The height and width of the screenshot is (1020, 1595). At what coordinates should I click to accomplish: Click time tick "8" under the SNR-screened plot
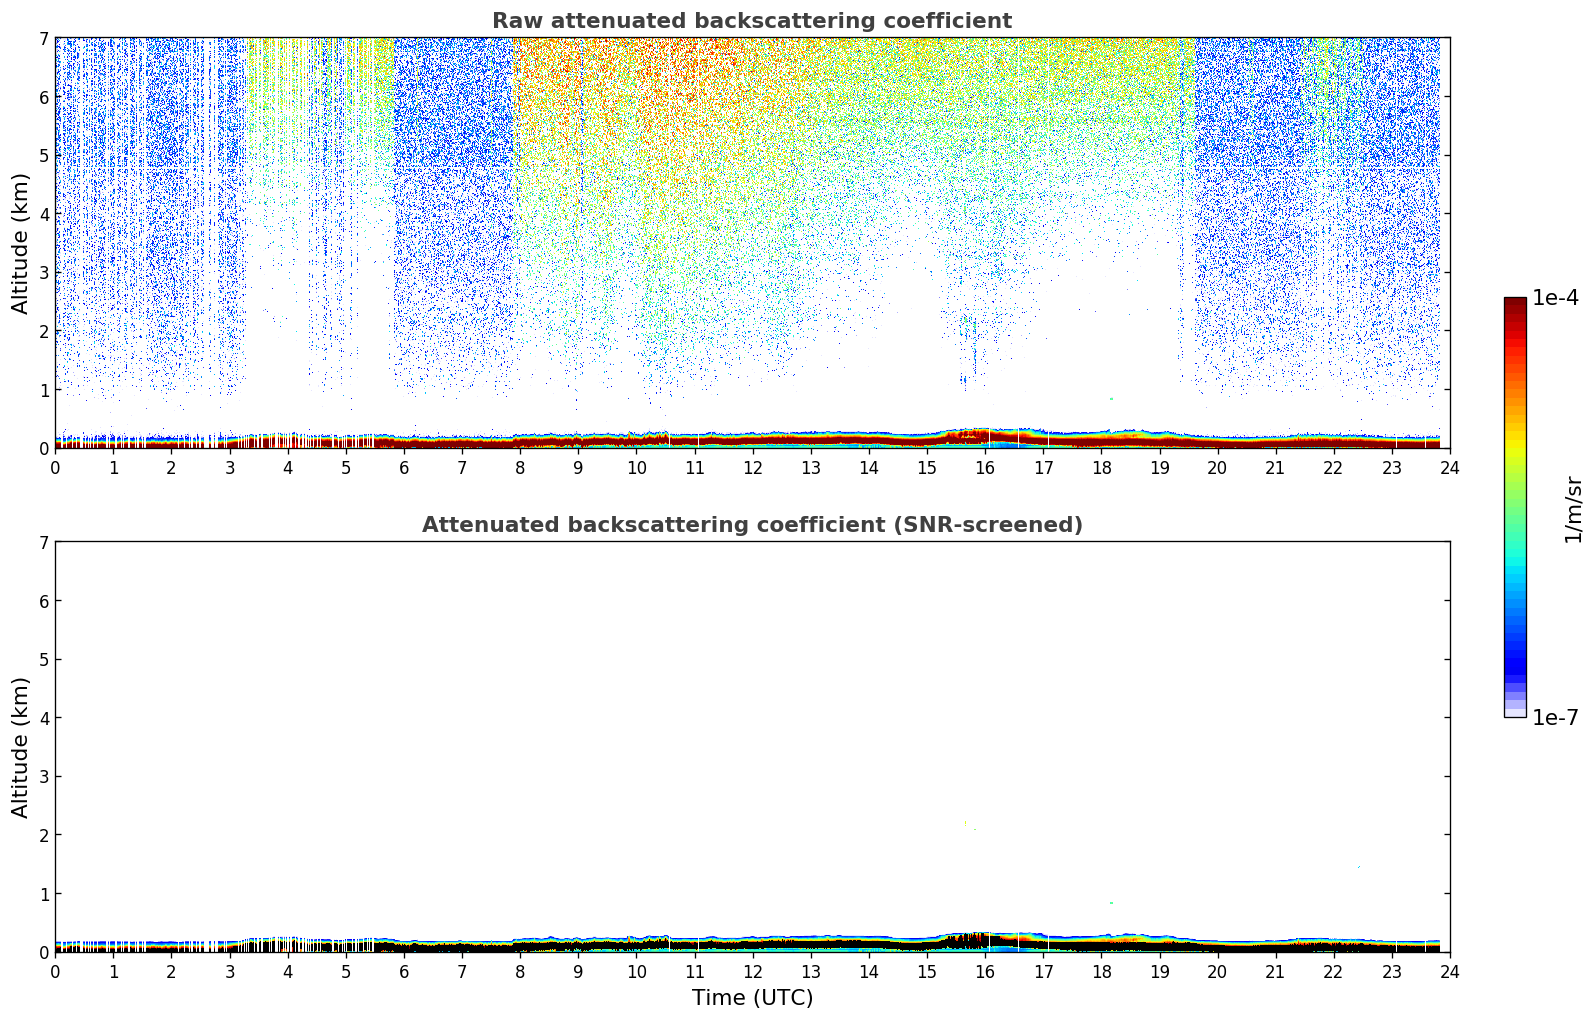coord(520,971)
